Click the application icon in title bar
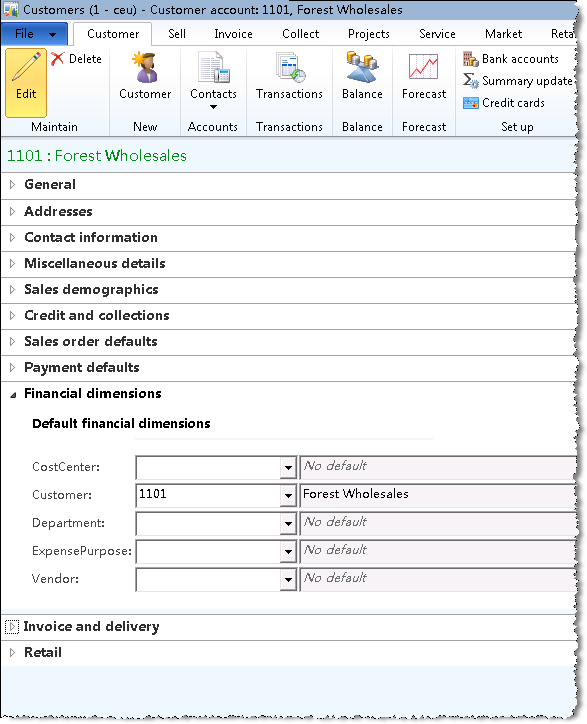 (10, 10)
